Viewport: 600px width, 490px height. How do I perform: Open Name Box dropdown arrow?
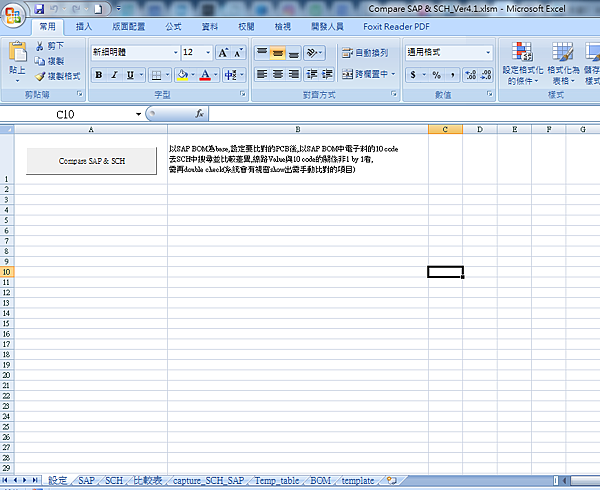138,114
